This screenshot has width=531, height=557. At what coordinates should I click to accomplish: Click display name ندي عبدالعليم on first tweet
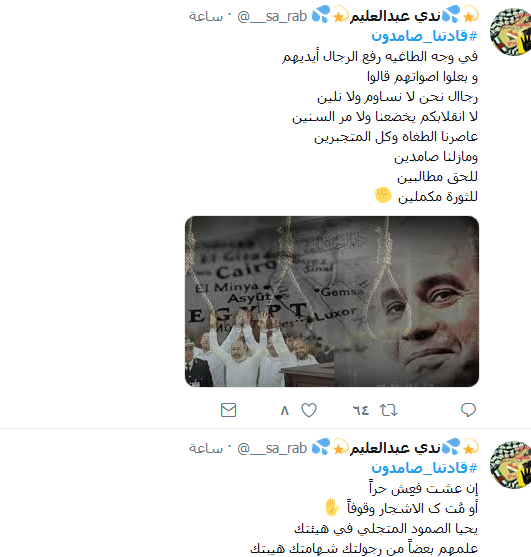coord(395,16)
